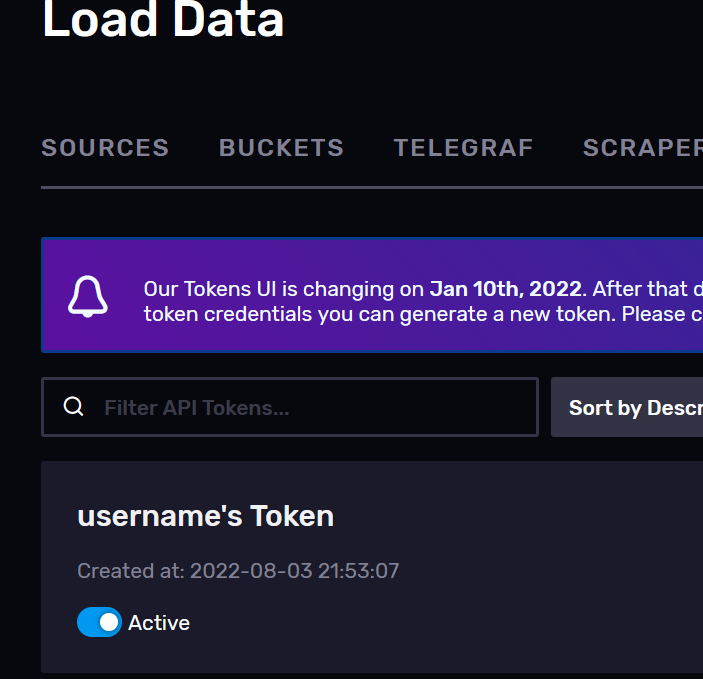Click the divider line beneath the tabs
Screen dimensions: 703x679
pos(372,187)
